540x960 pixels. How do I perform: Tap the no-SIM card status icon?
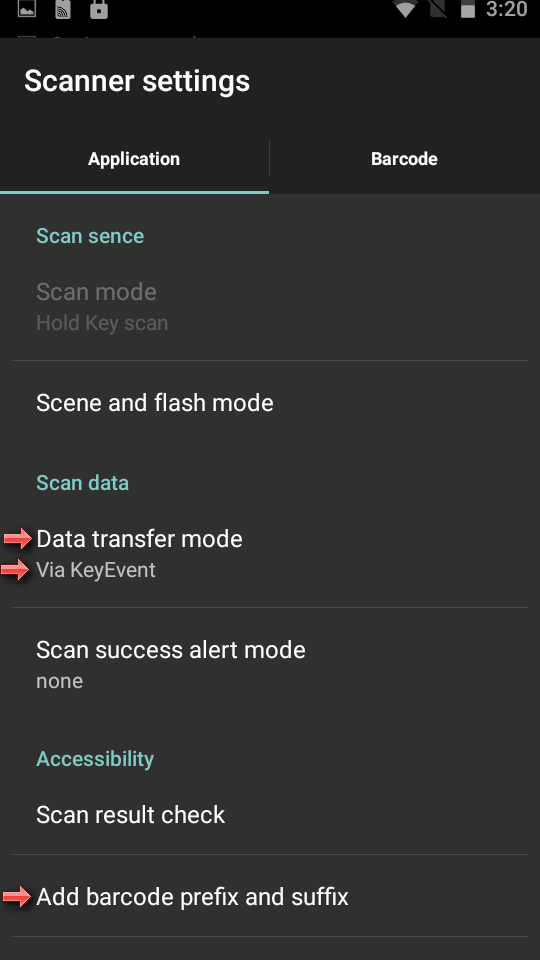tap(438, 9)
